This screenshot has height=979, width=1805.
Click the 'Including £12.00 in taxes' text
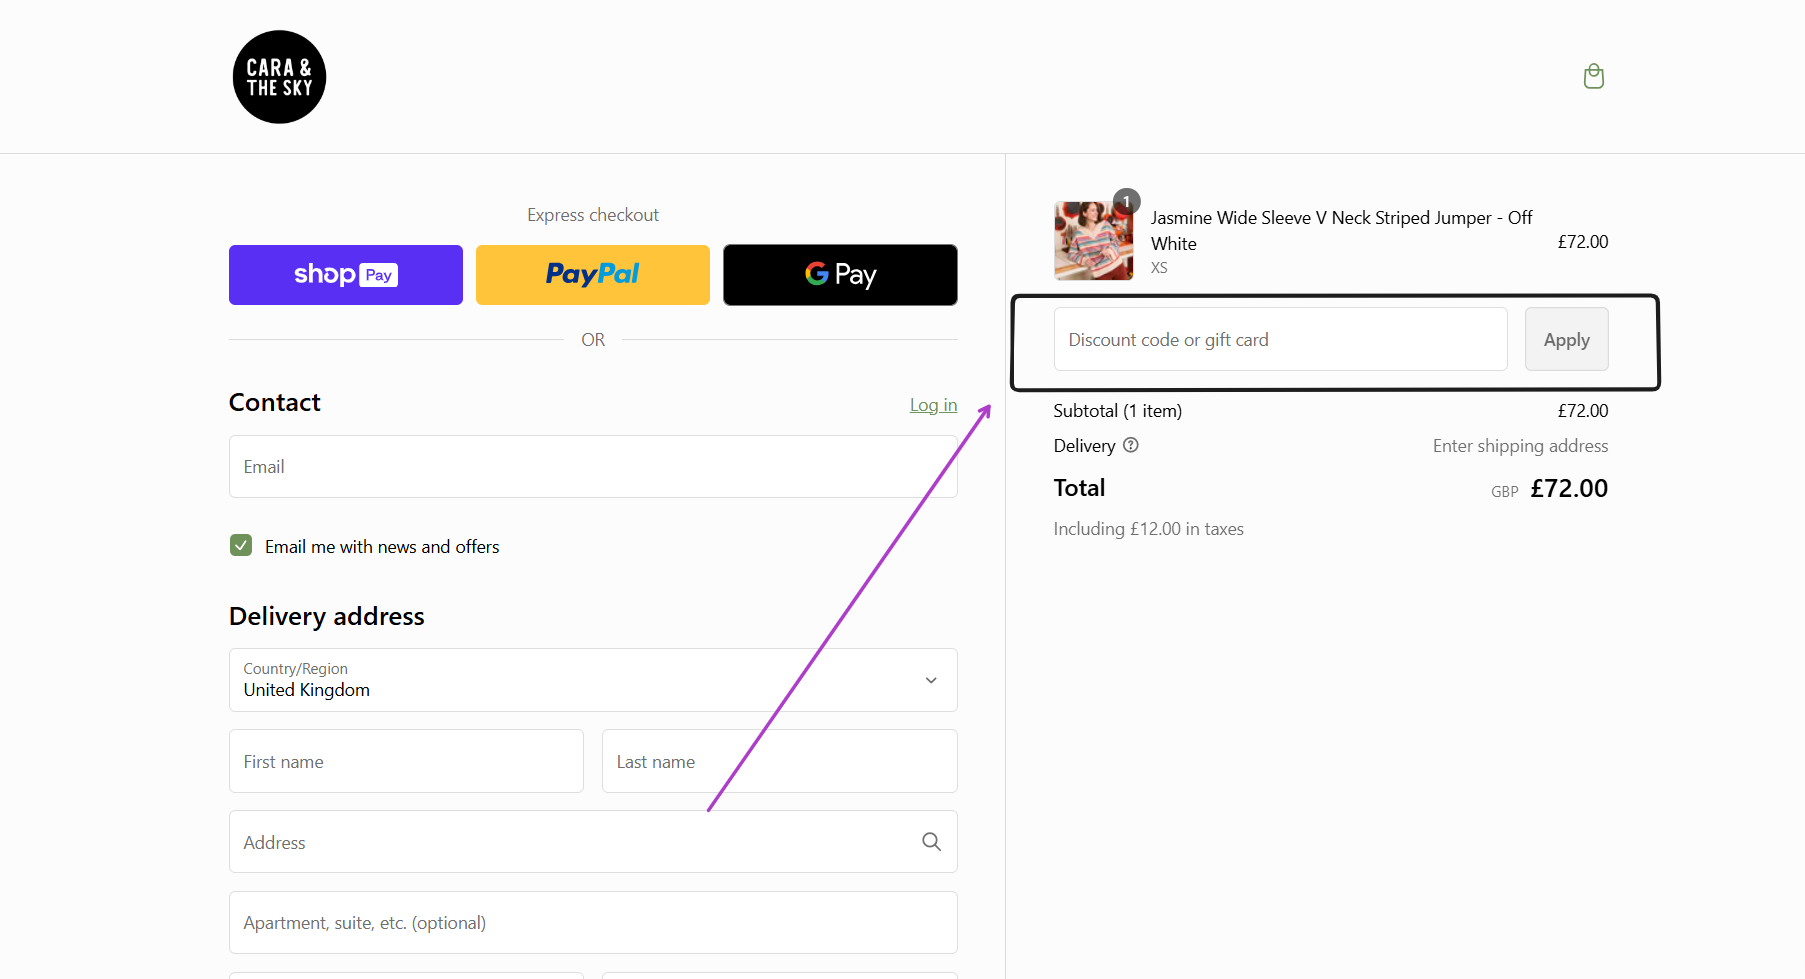pos(1148,529)
